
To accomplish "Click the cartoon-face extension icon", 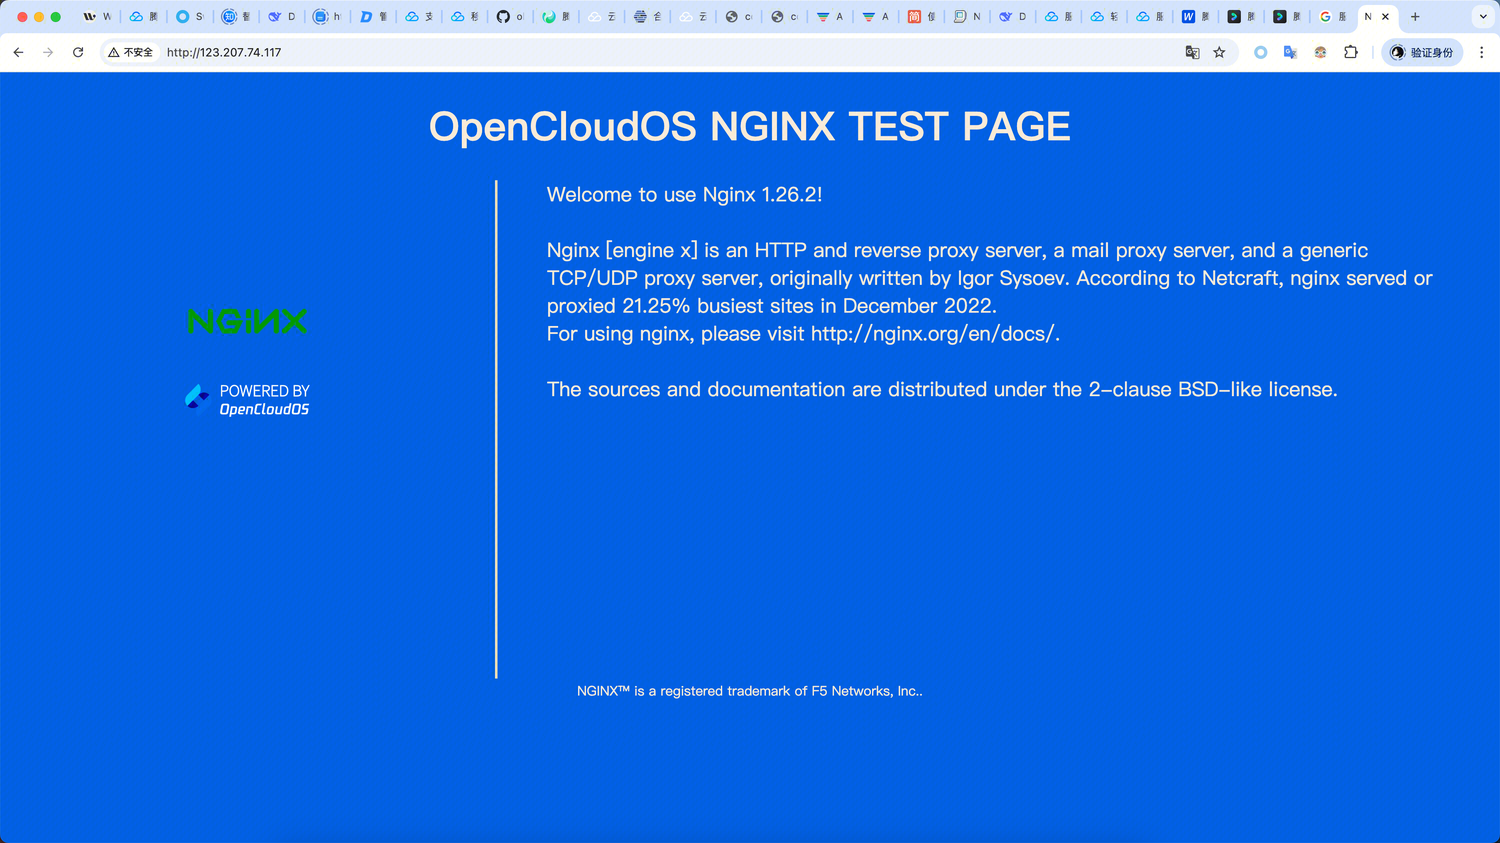I will pyautogui.click(x=1320, y=52).
